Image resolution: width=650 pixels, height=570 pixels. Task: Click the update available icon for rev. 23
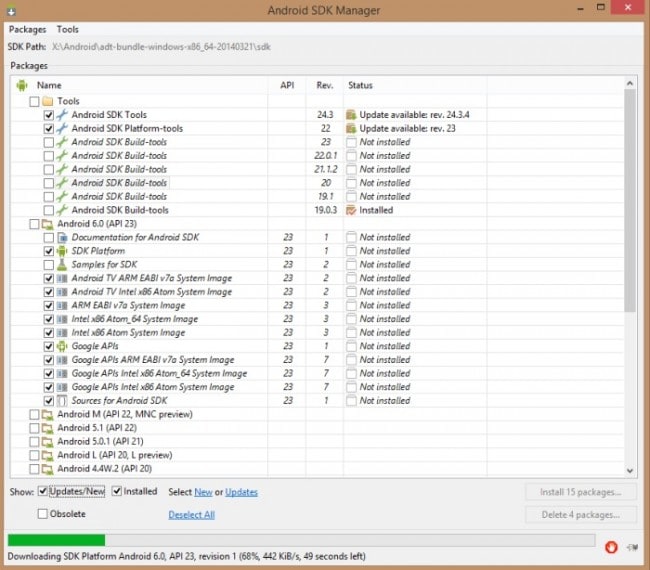tap(351, 129)
